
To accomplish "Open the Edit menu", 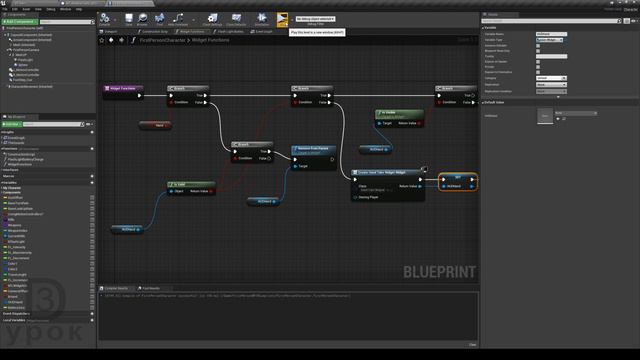I will click(x=15, y=9).
